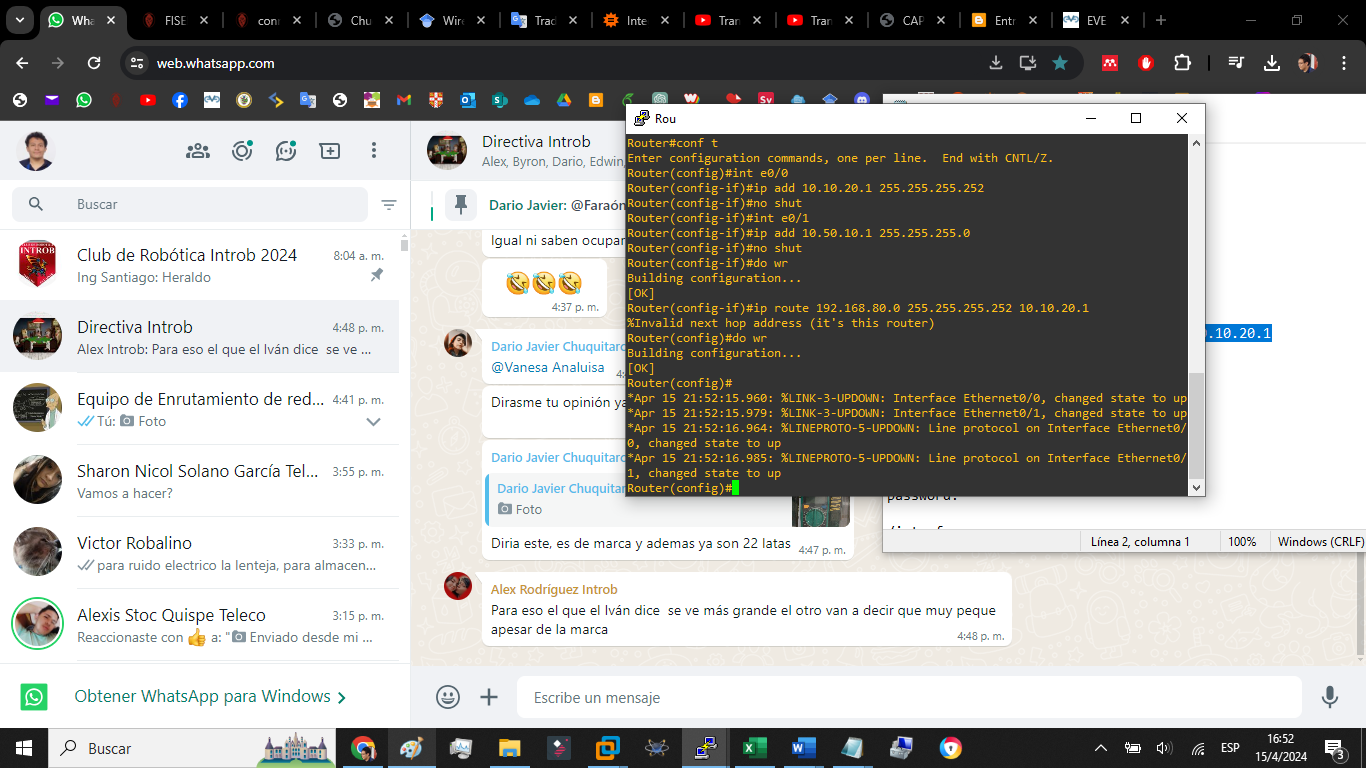The height and width of the screenshot is (768, 1366).
Task: Click the volume icon in system tray
Action: pyautogui.click(x=1164, y=748)
